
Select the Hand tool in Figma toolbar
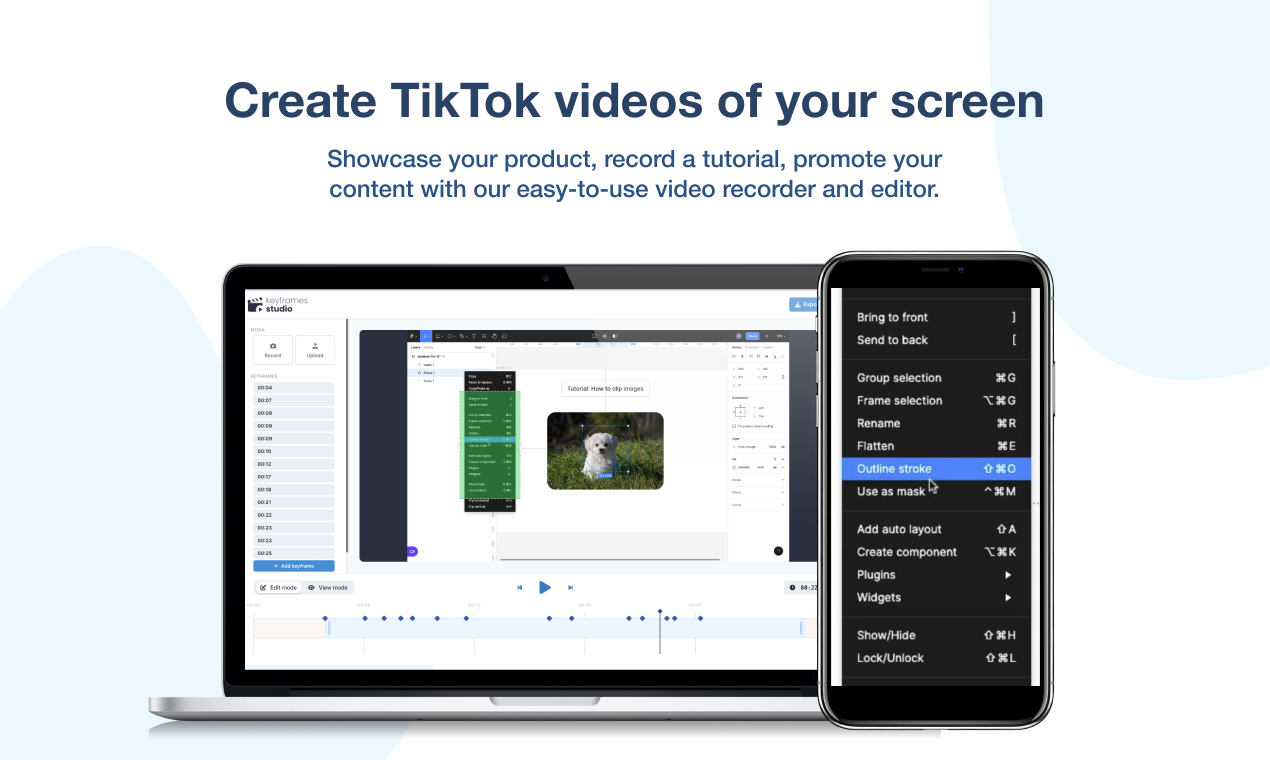tap(494, 336)
